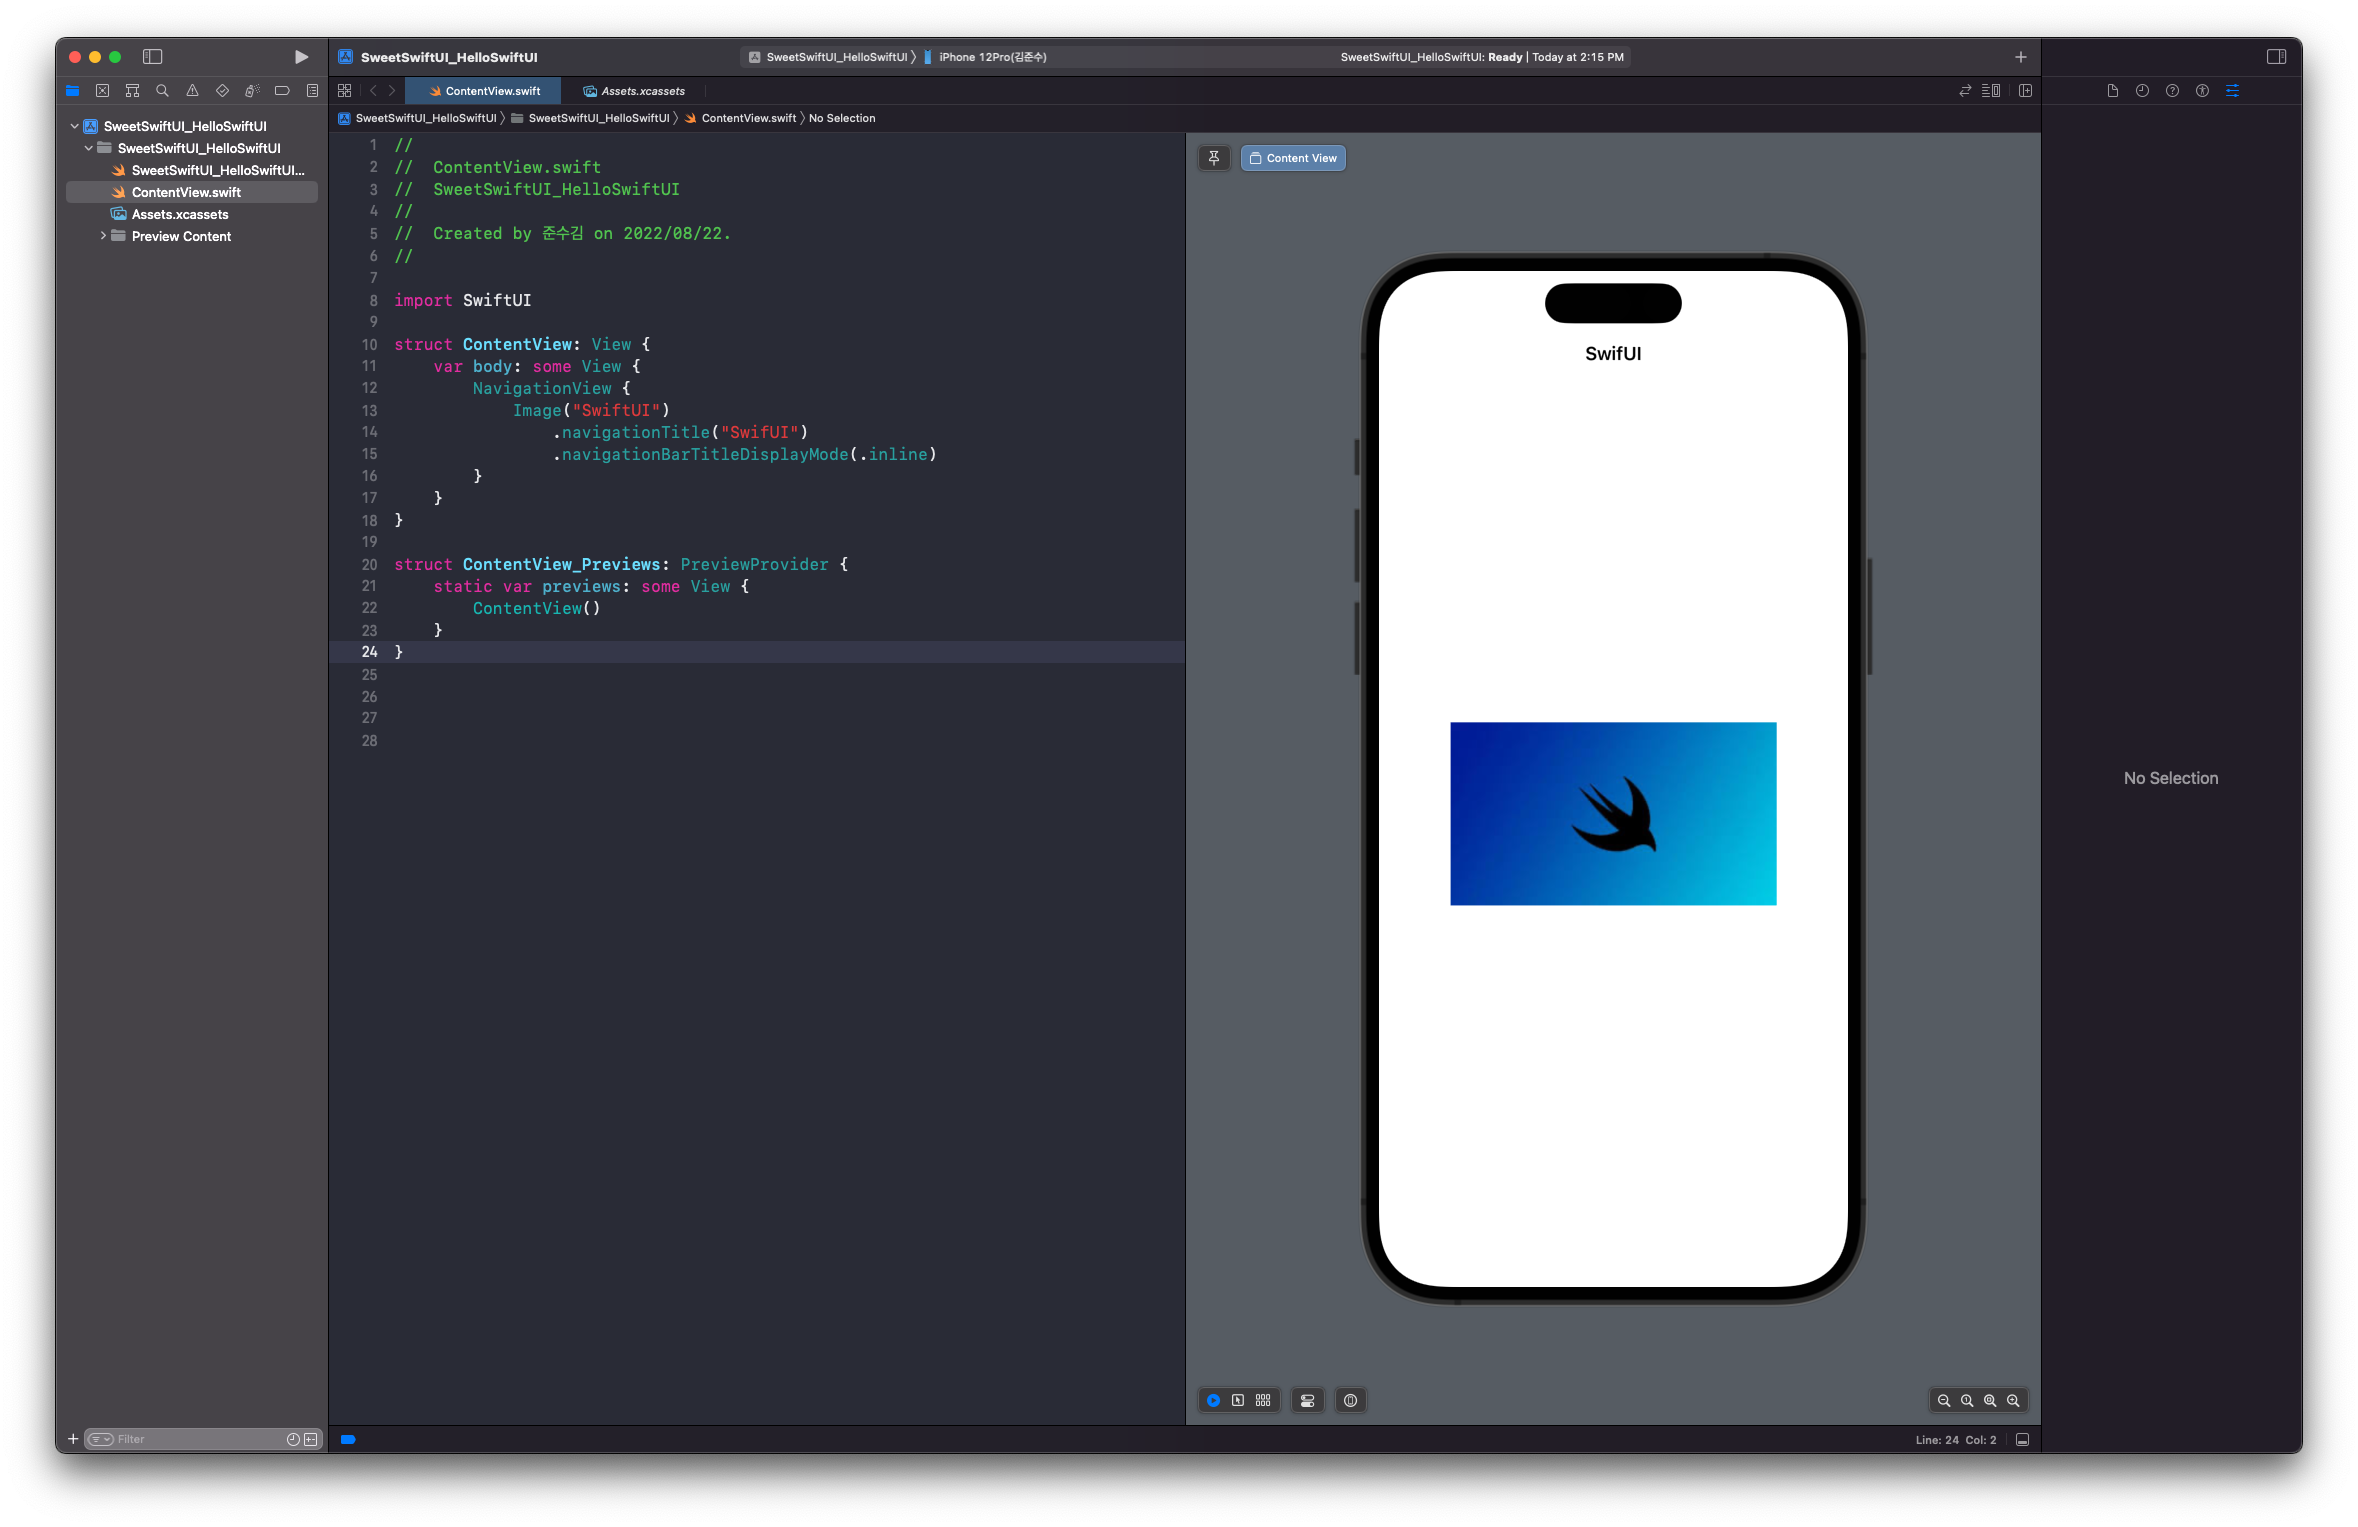The image size is (2358, 1527).
Task: Open the Source Control navigator icon
Action: pyautogui.click(x=102, y=91)
